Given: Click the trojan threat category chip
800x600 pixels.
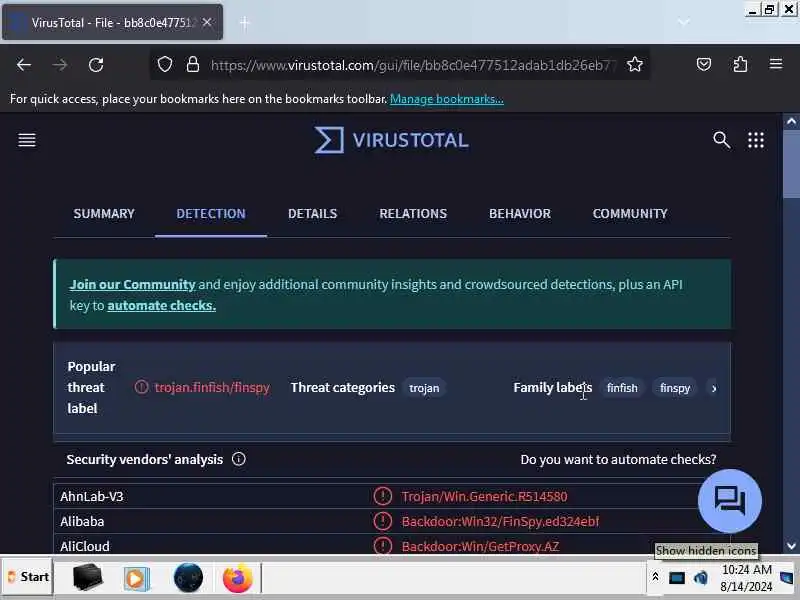Looking at the screenshot, I should tap(424, 388).
